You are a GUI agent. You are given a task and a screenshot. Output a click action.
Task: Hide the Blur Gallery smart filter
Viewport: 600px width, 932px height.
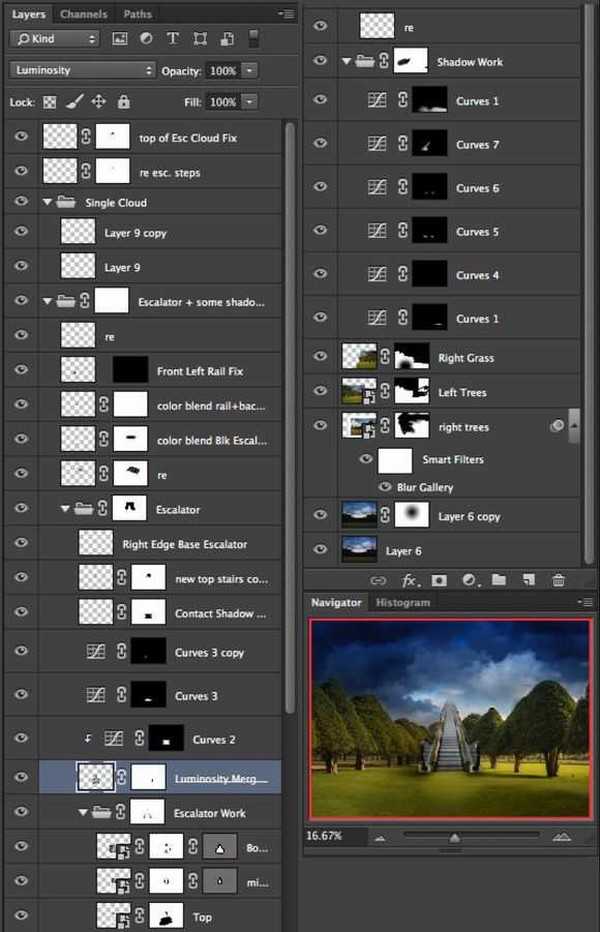(385, 487)
